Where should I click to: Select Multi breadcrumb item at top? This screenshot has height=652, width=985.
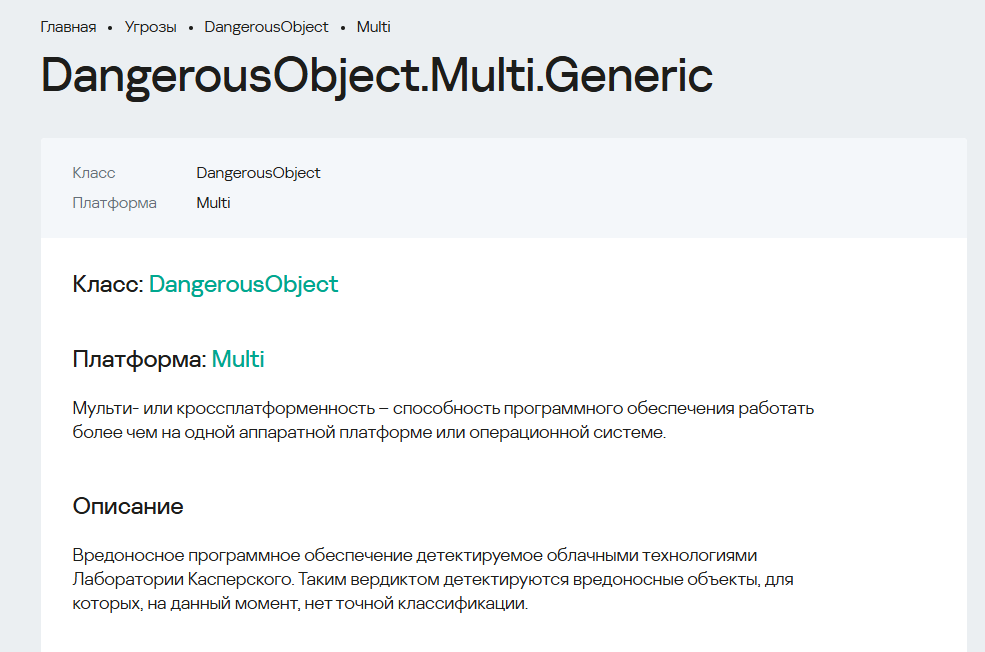click(x=374, y=27)
